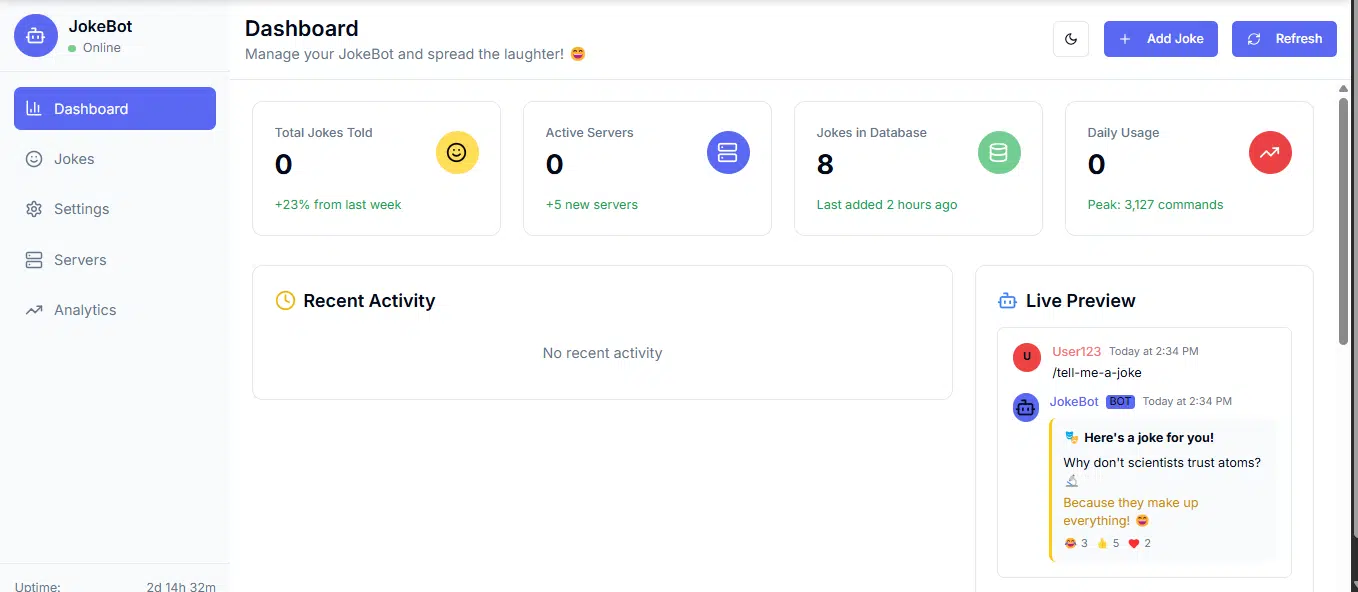Click the red Daily Usage trend icon

point(1270,152)
